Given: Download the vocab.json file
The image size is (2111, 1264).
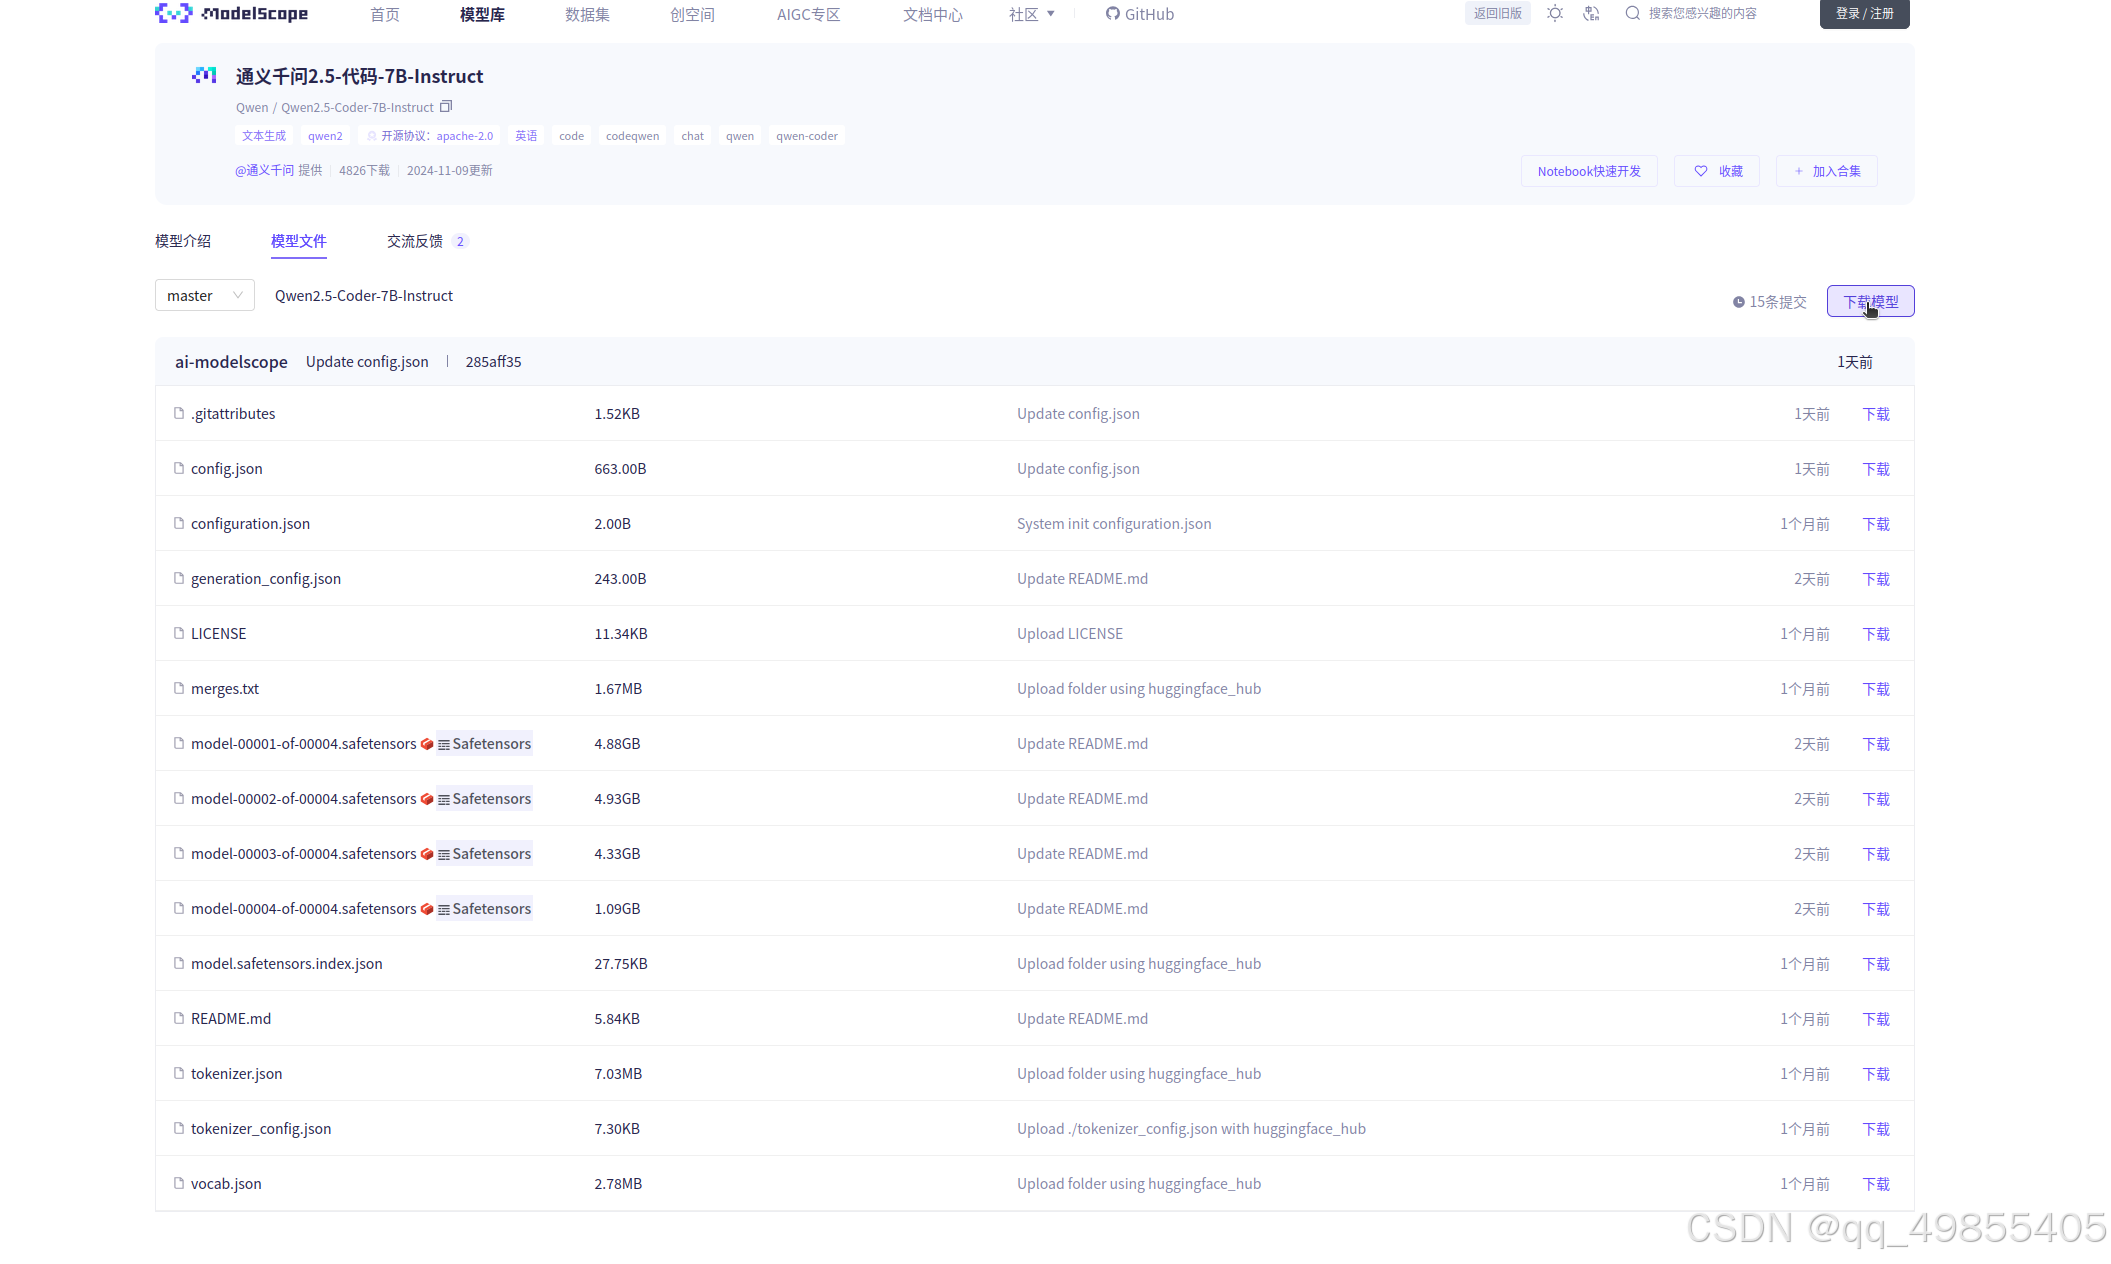Looking at the screenshot, I should [x=1876, y=1183].
